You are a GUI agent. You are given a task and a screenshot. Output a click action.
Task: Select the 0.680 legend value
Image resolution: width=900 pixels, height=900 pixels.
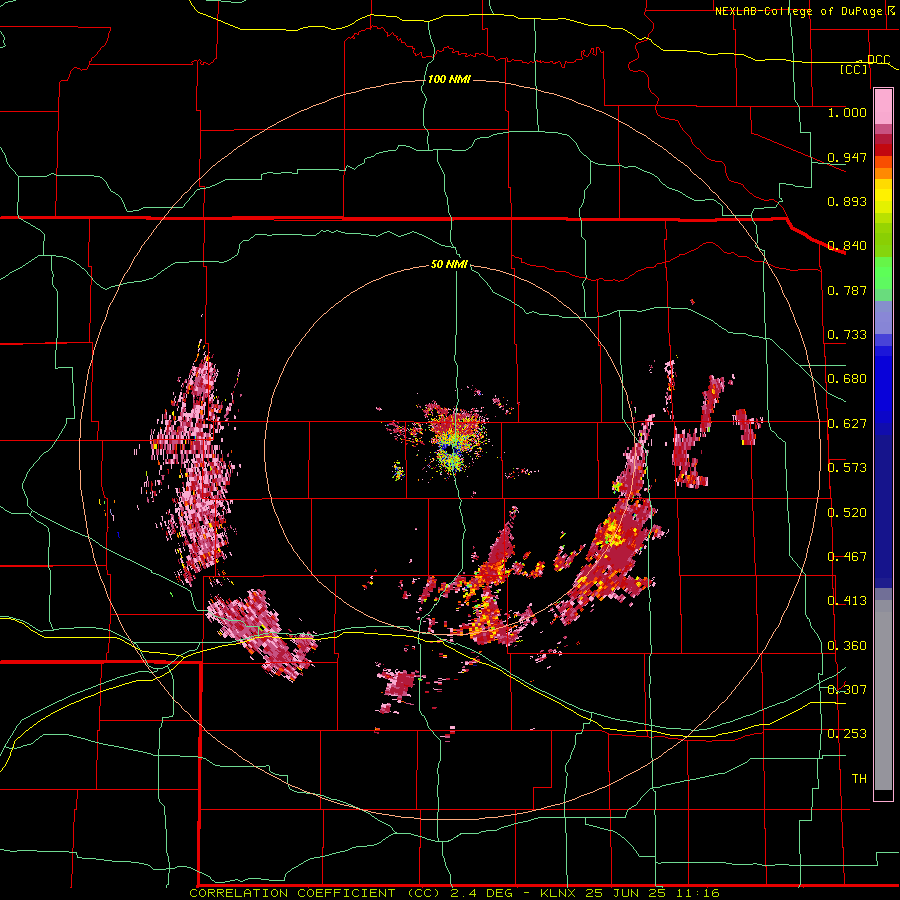pyautogui.click(x=847, y=379)
